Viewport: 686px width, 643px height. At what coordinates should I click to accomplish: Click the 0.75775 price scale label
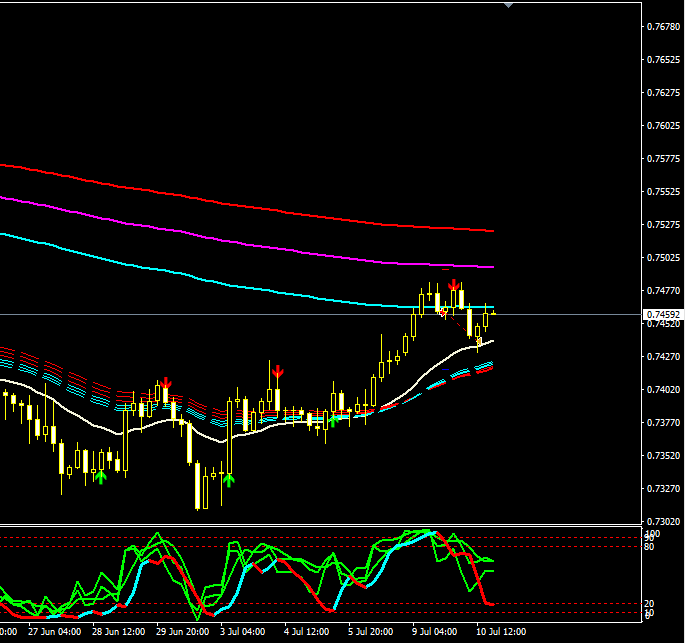663,159
